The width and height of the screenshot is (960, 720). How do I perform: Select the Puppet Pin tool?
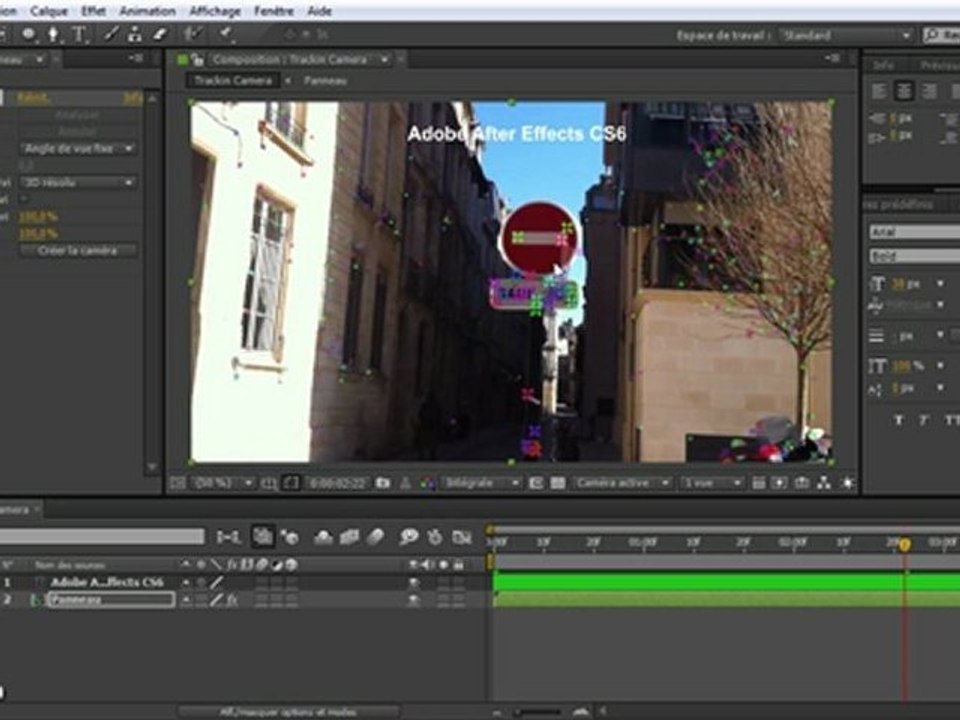227,34
